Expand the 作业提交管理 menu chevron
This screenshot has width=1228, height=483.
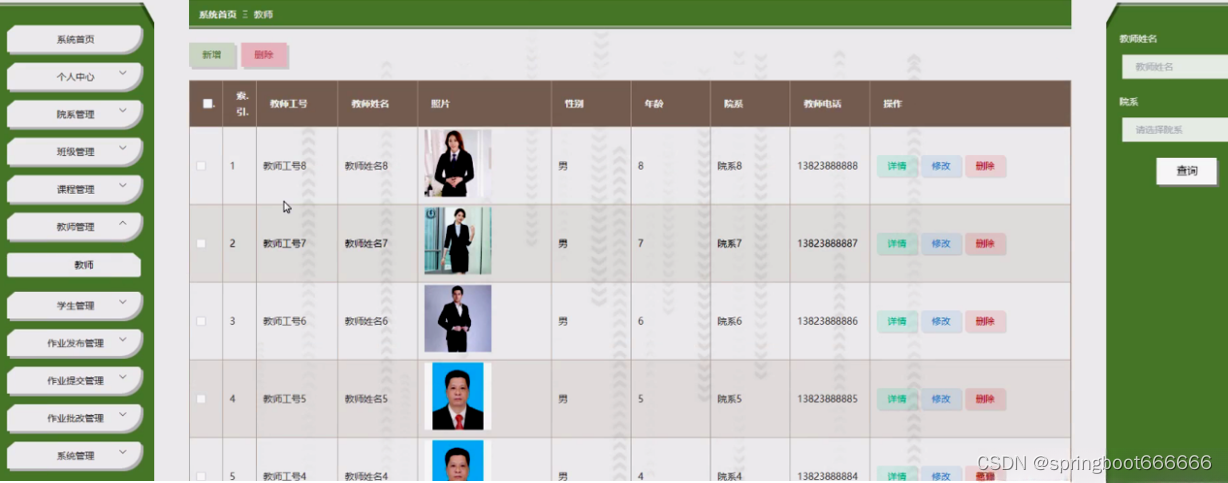[x=123, y=377]
